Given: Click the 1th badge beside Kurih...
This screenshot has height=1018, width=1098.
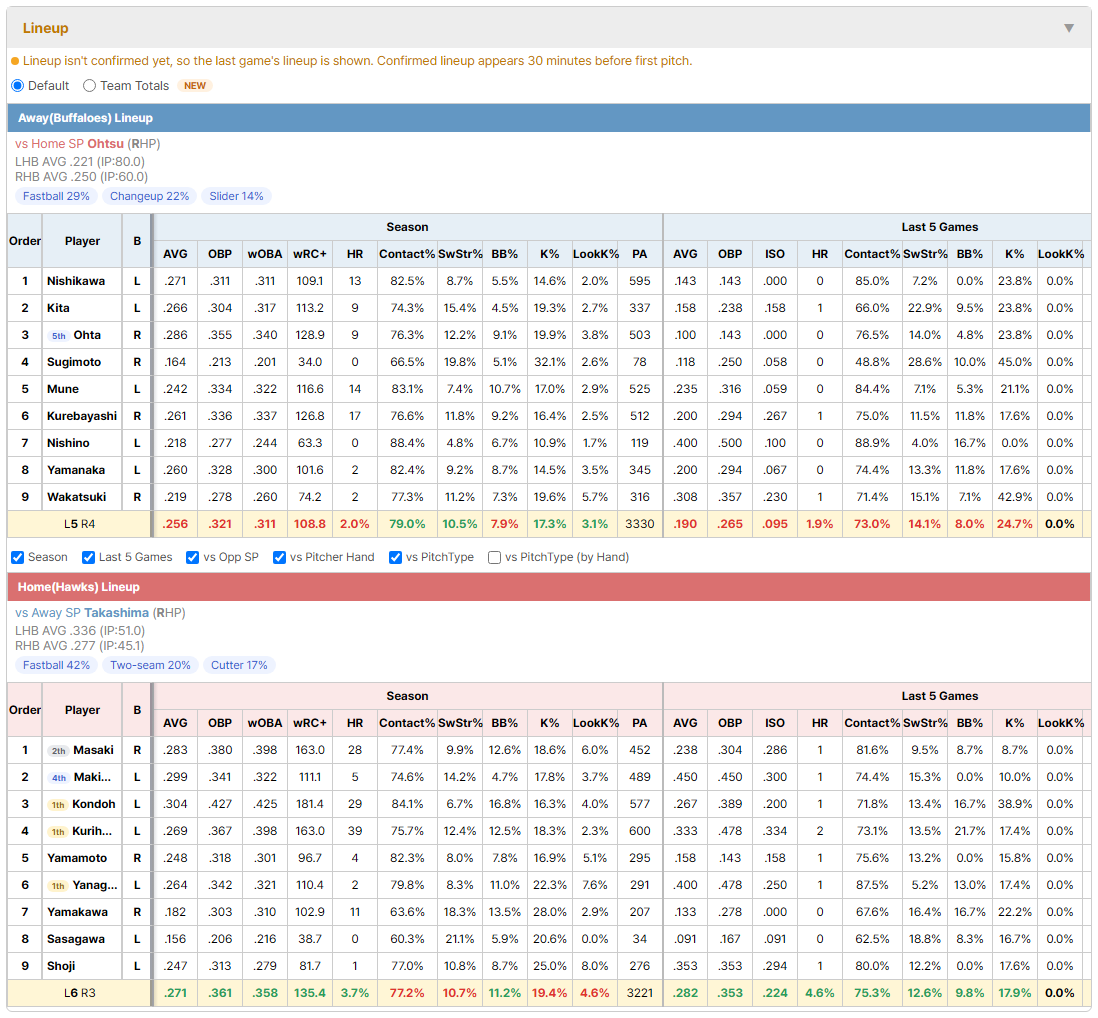Looking at the screenshot, I should pos(58,832).
